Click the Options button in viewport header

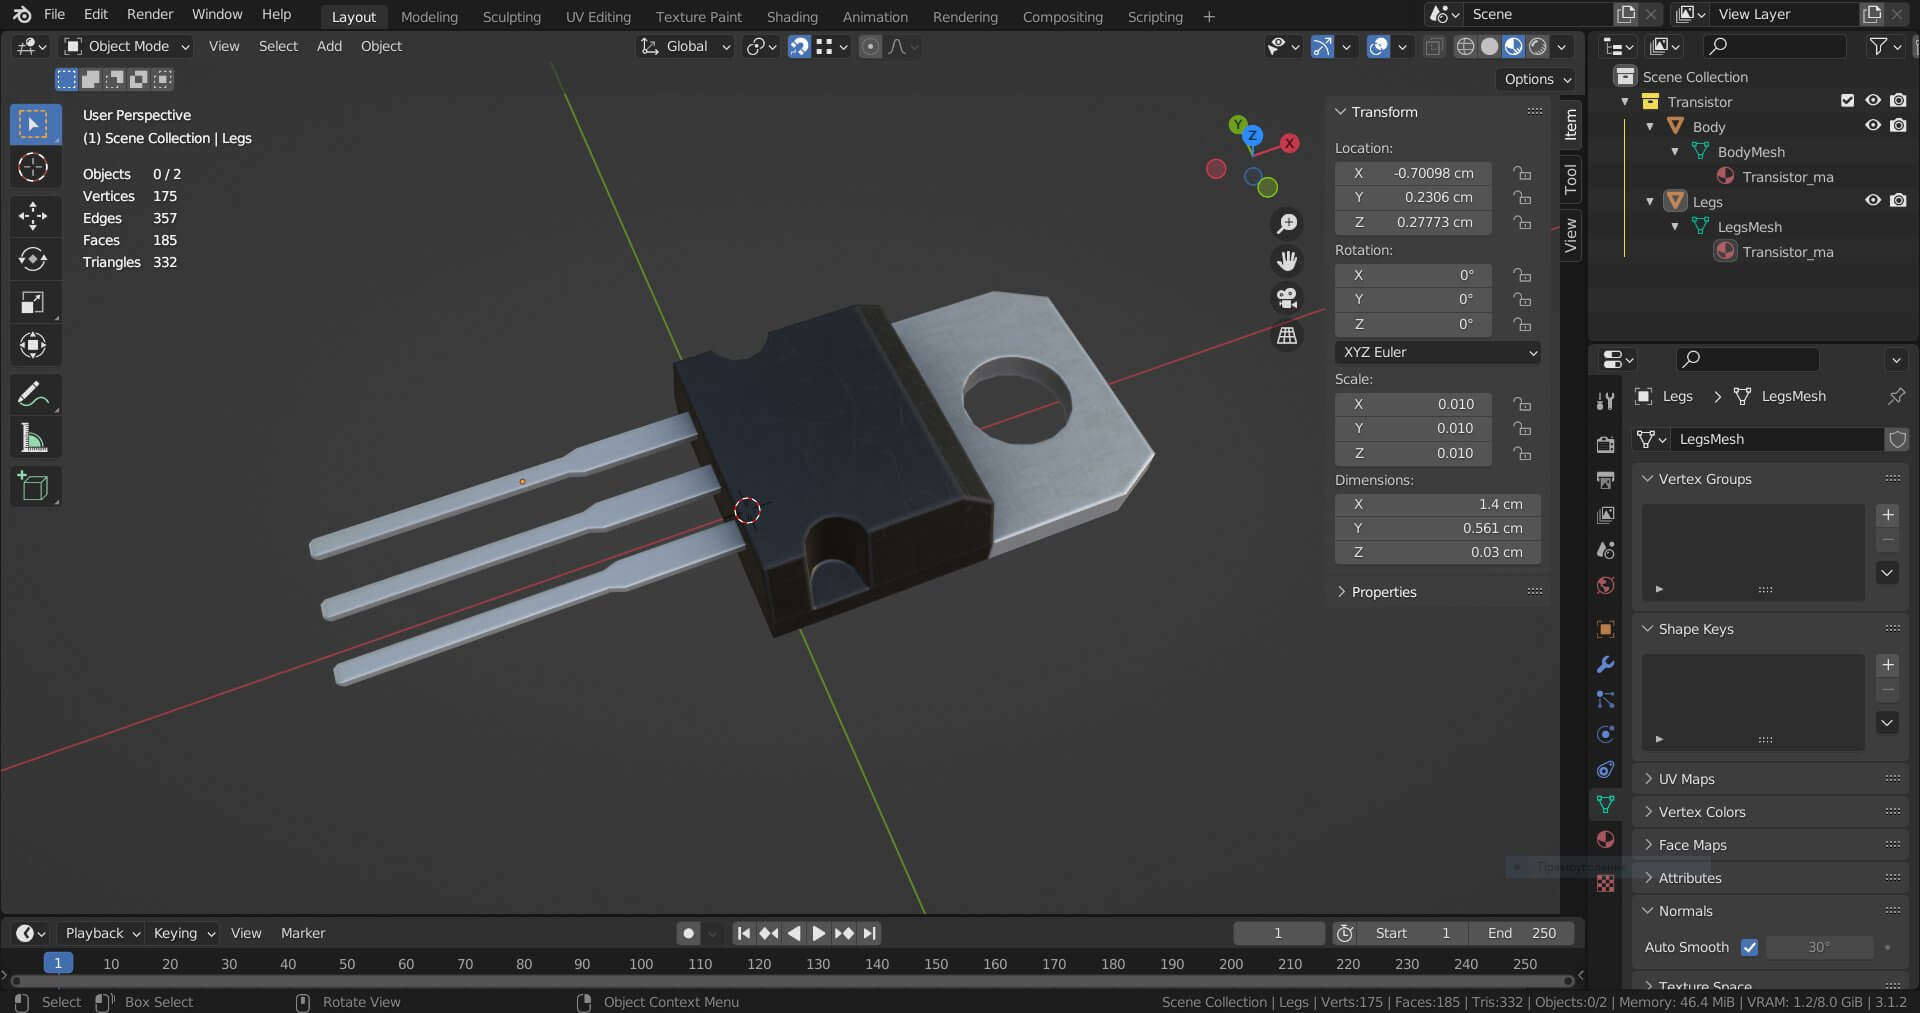pos(1537,79)
